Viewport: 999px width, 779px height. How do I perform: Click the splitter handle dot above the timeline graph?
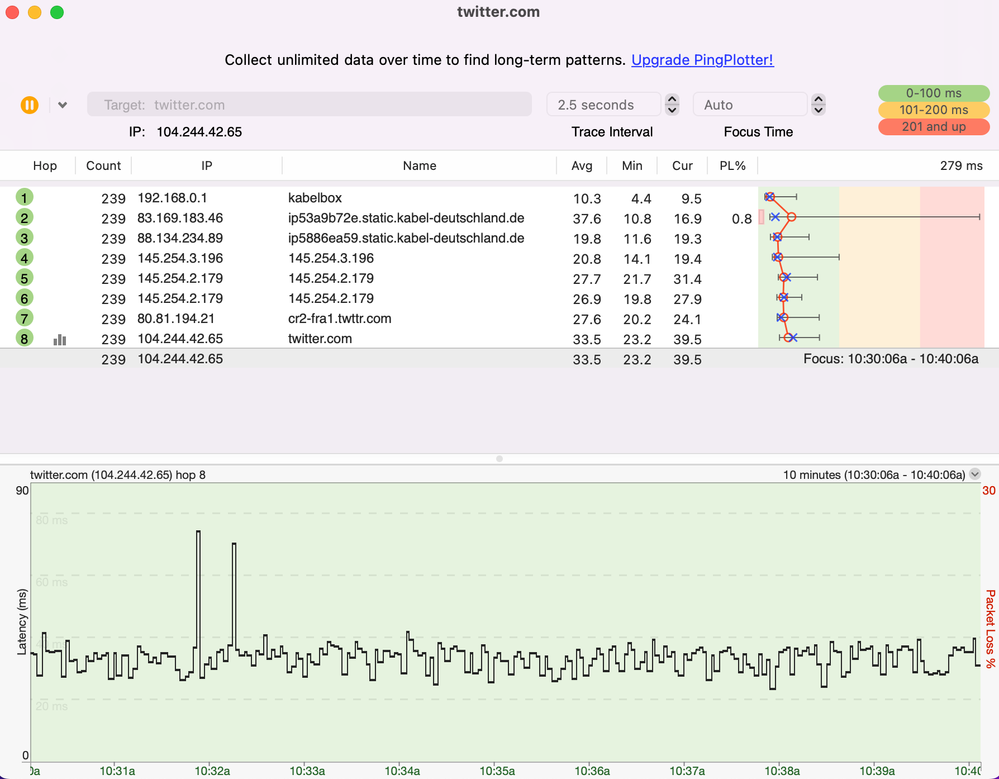point(500,459)
